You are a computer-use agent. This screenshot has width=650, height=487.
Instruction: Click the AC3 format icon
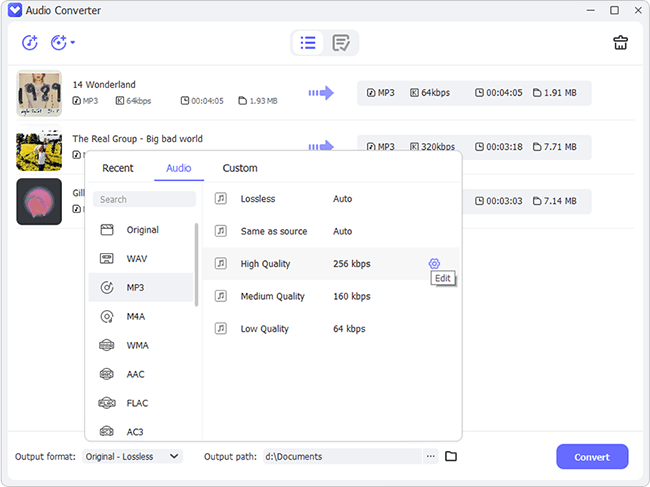[107, 431]
